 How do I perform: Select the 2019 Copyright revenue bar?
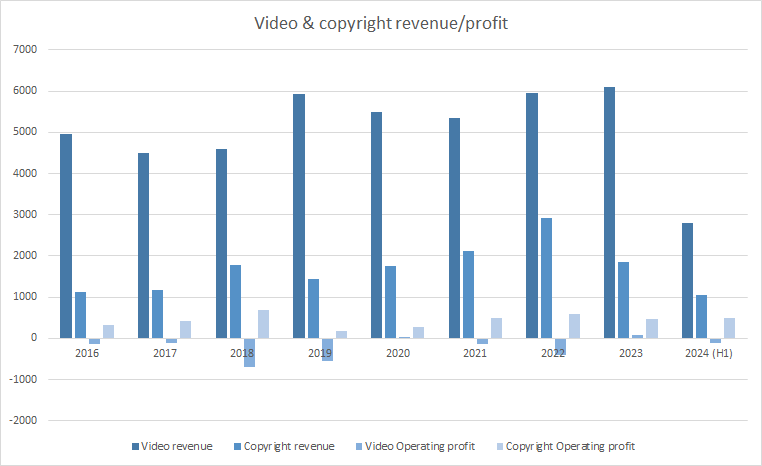[x=313, y=309]
